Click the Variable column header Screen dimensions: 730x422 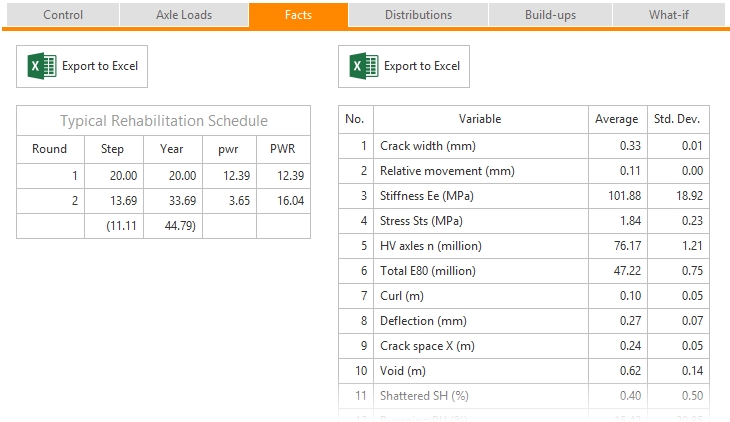pyautogui.click(x=480, y=119)
